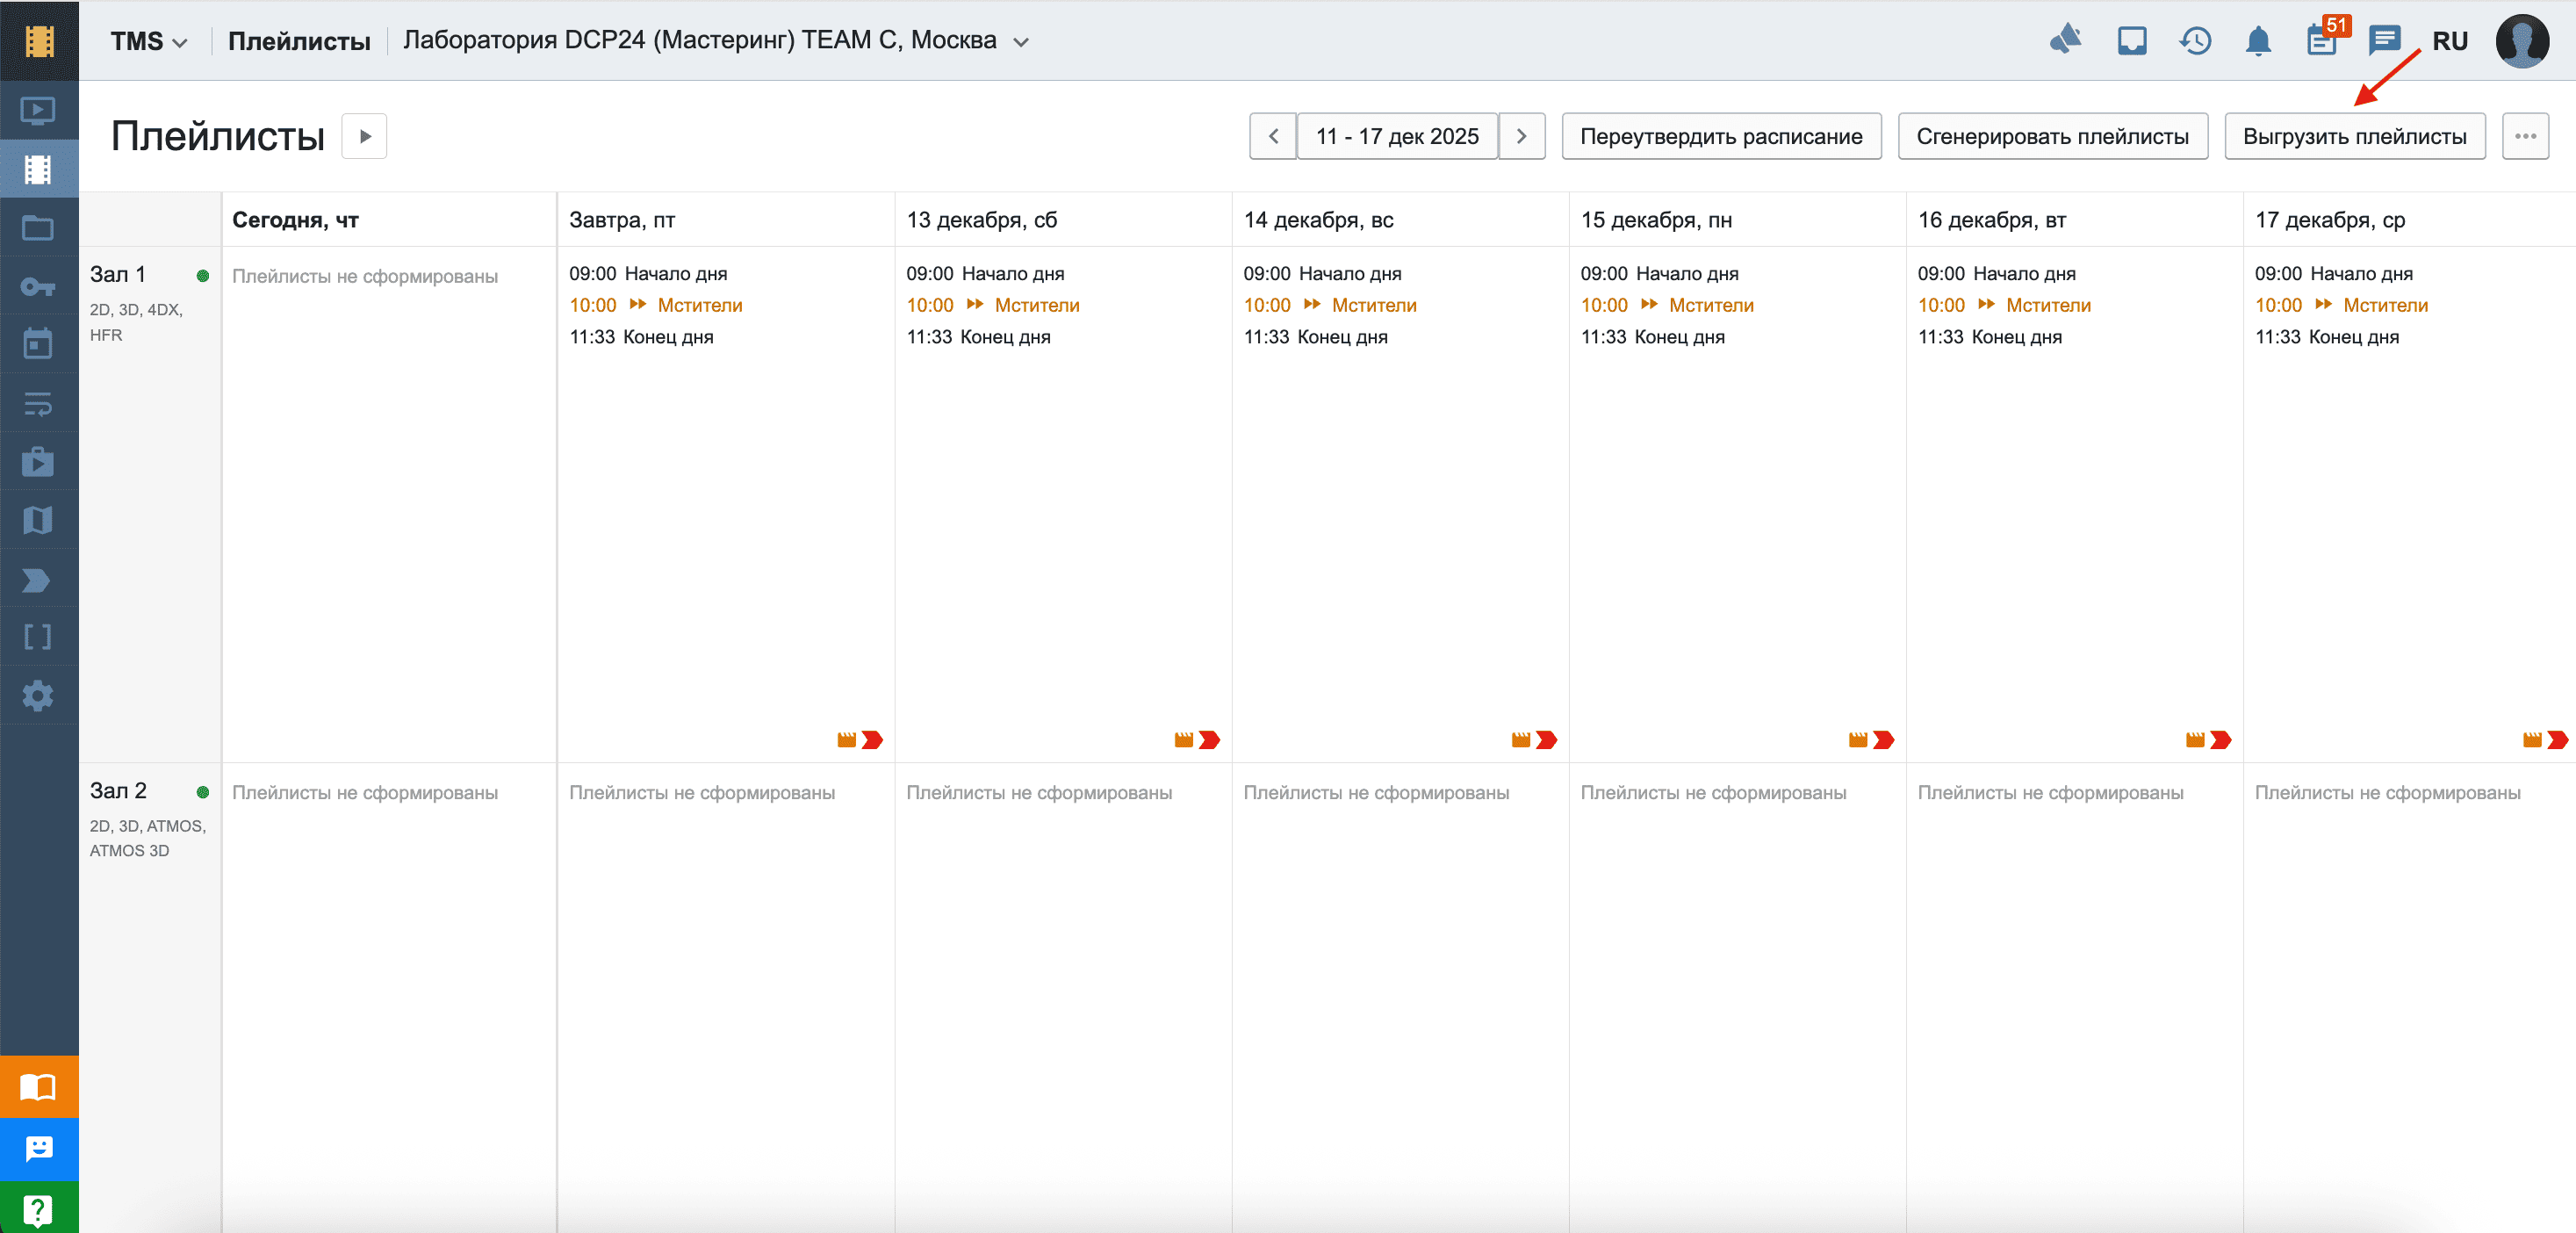Go to next week with right arrow
This screenshot has width=2576, height=1233.
pos(1521,136)
